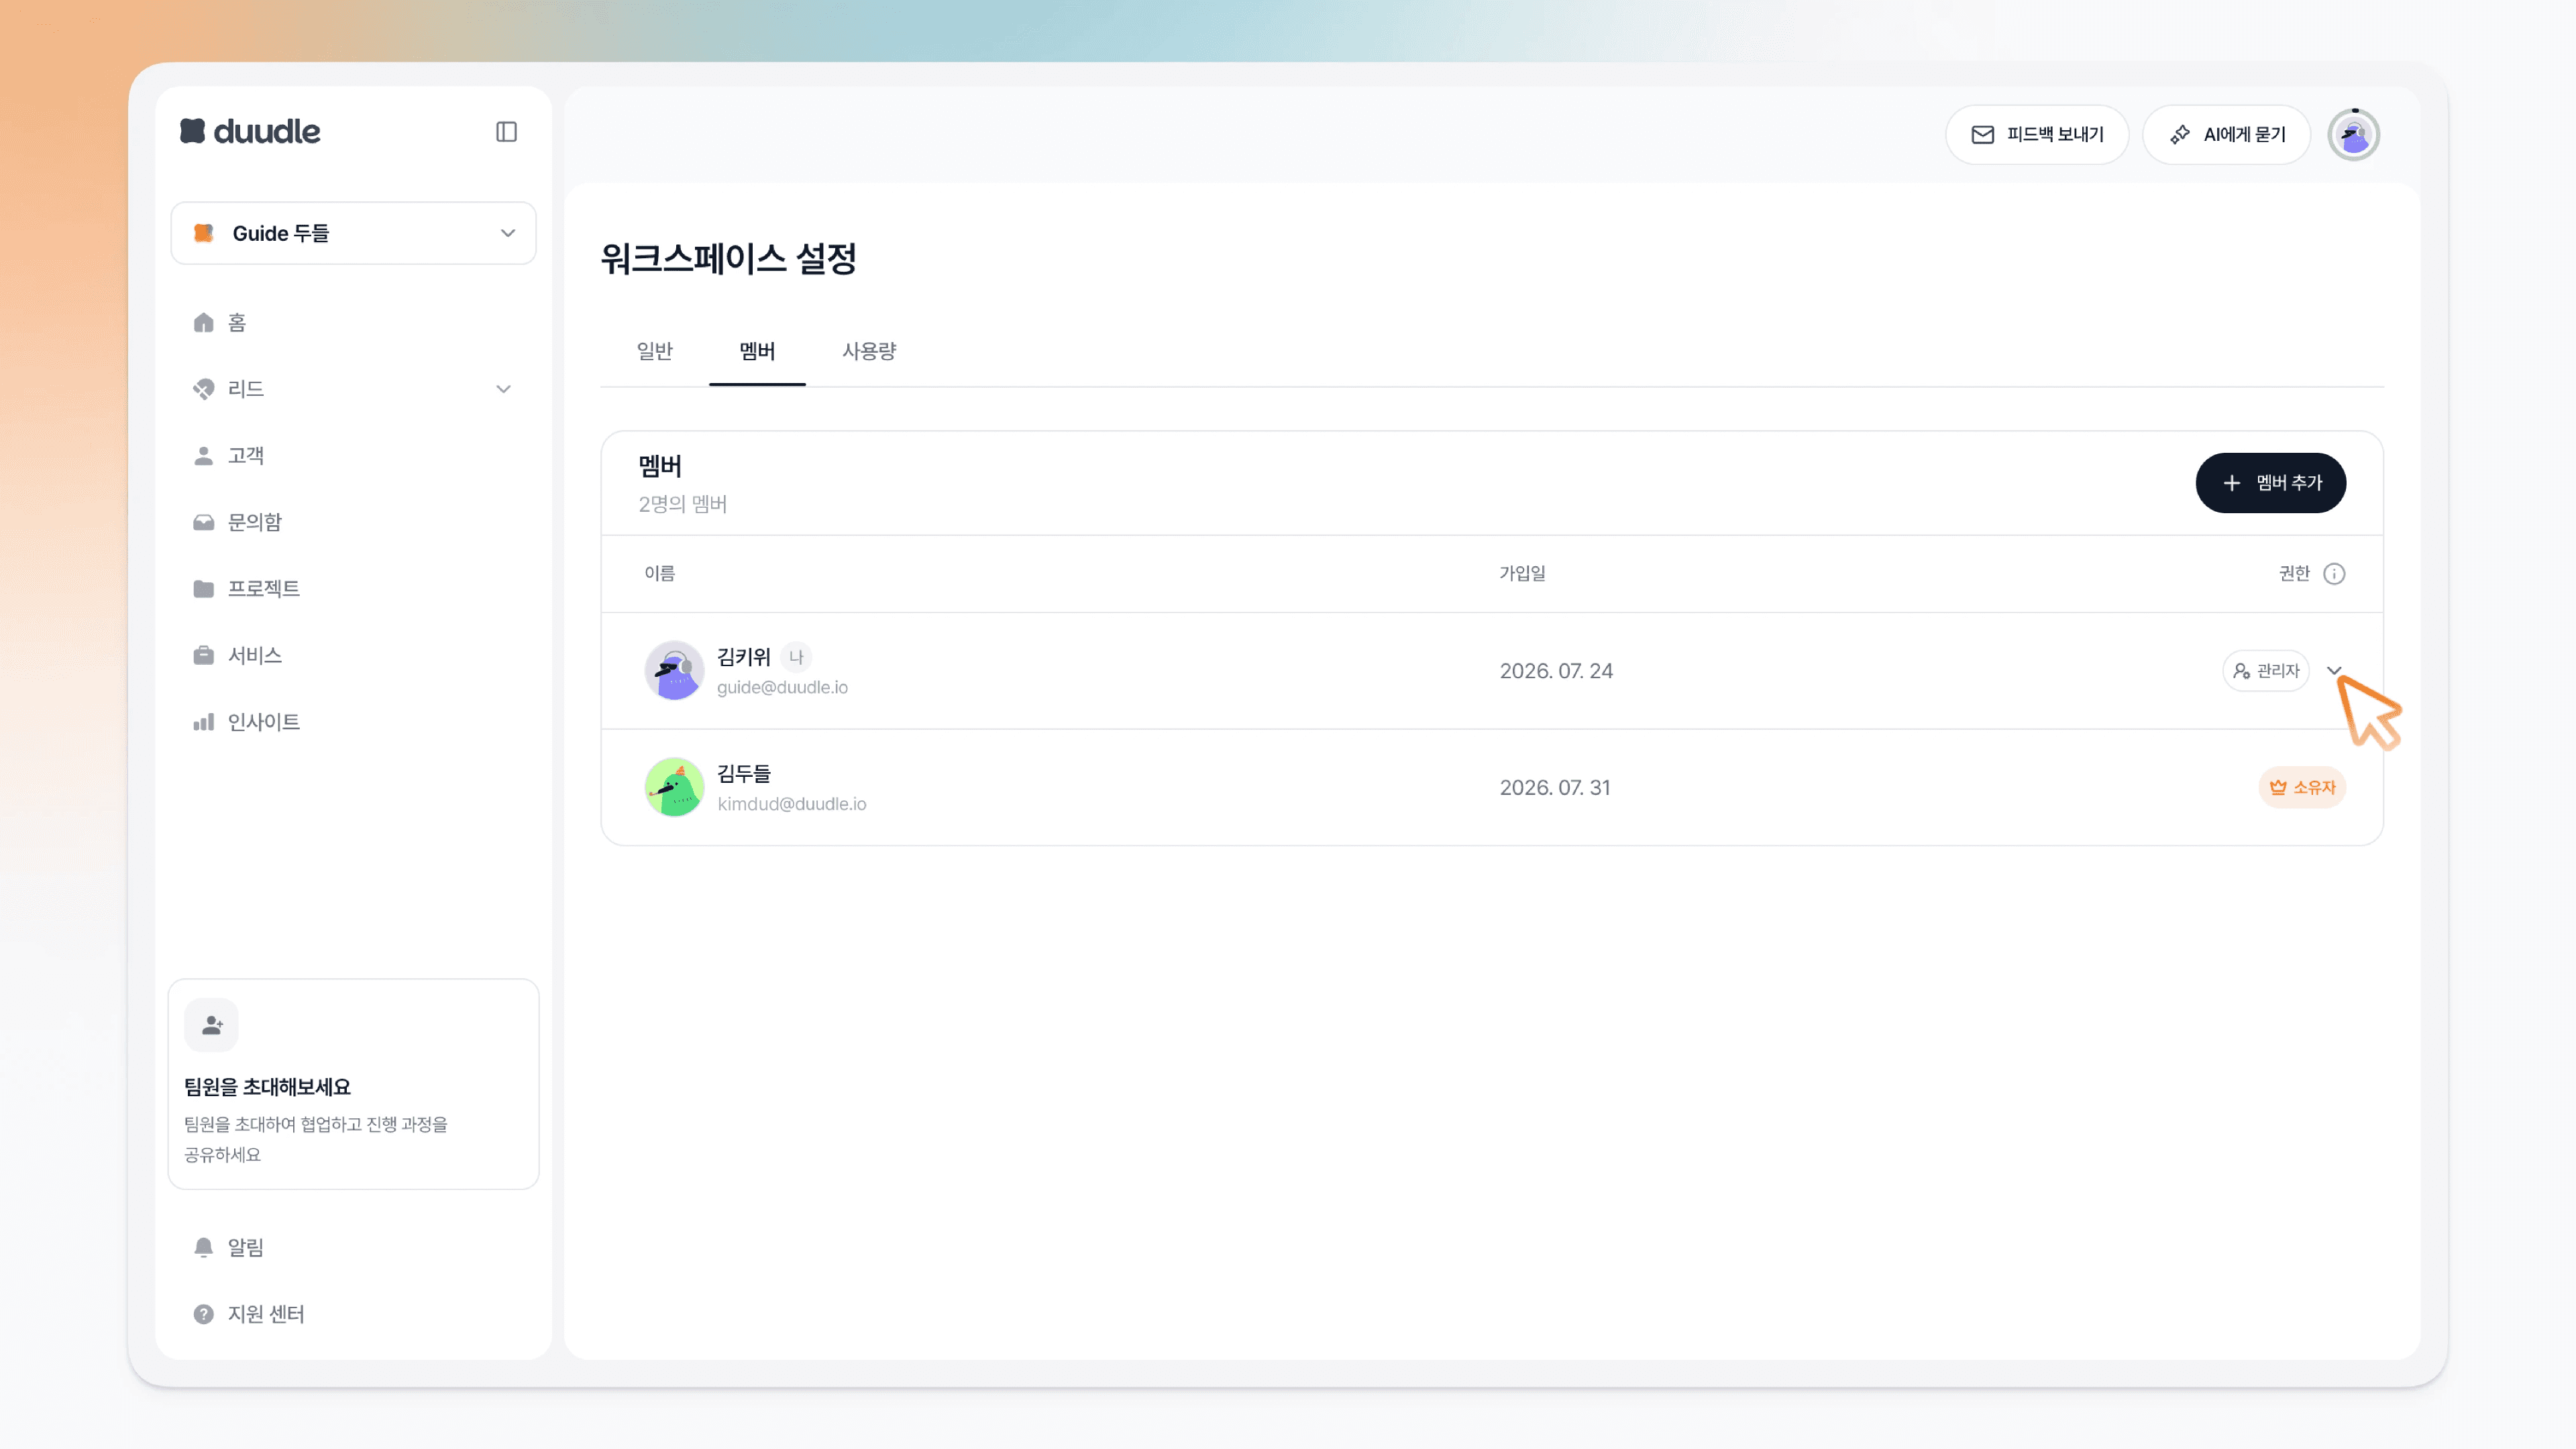The width and height of the screenshot is (2576, 1449).
Task: Switch to the 멤버 tab
Action: pos(757,351)
